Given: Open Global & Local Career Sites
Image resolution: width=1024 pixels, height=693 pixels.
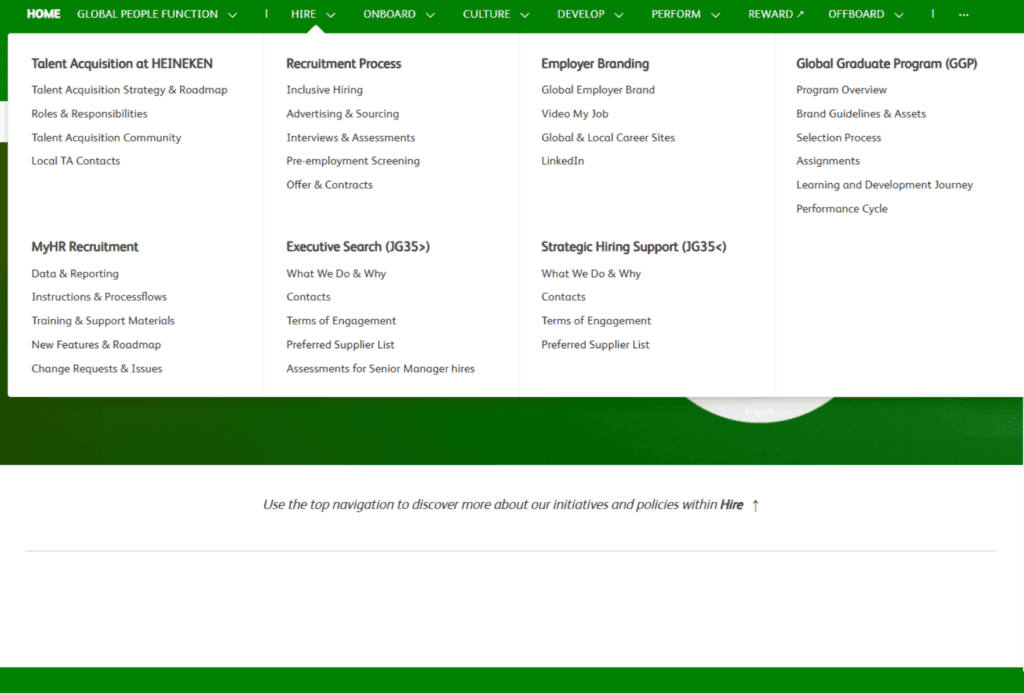Looking at the screenshot, I should tap(608, 138).
